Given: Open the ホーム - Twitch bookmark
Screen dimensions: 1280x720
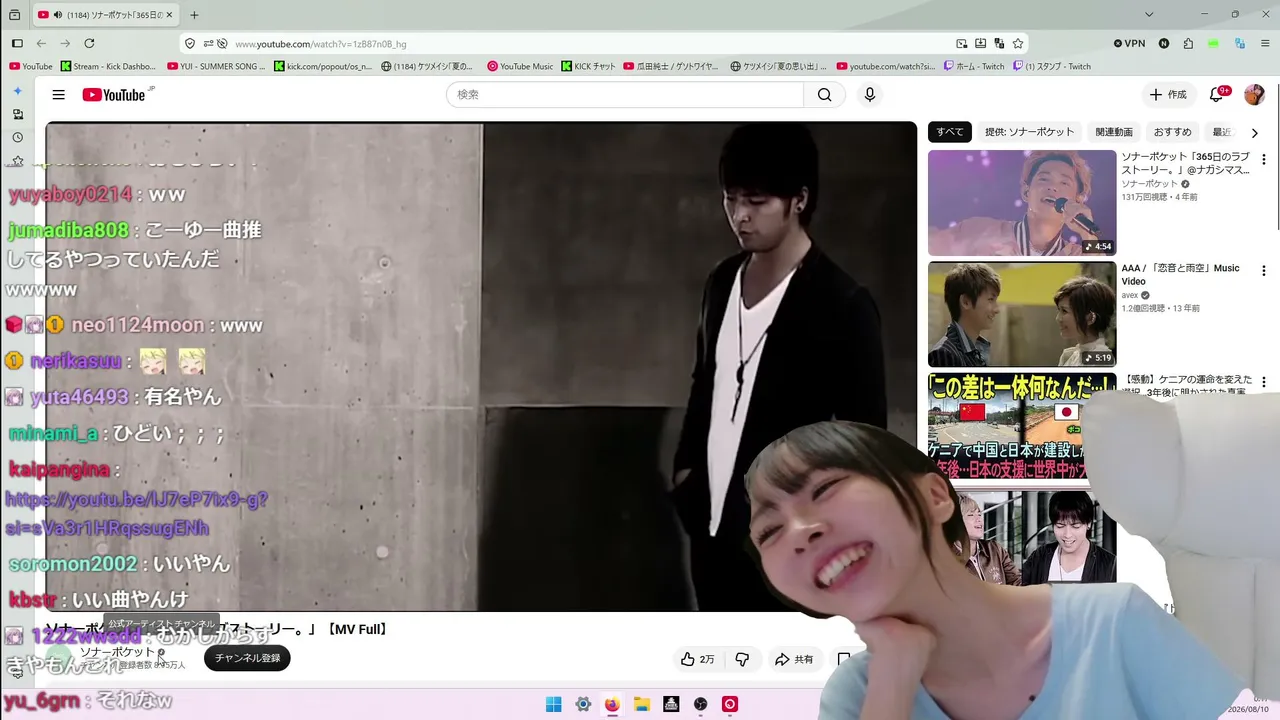Looking at the screenshot, I should (x=974, y=67).
